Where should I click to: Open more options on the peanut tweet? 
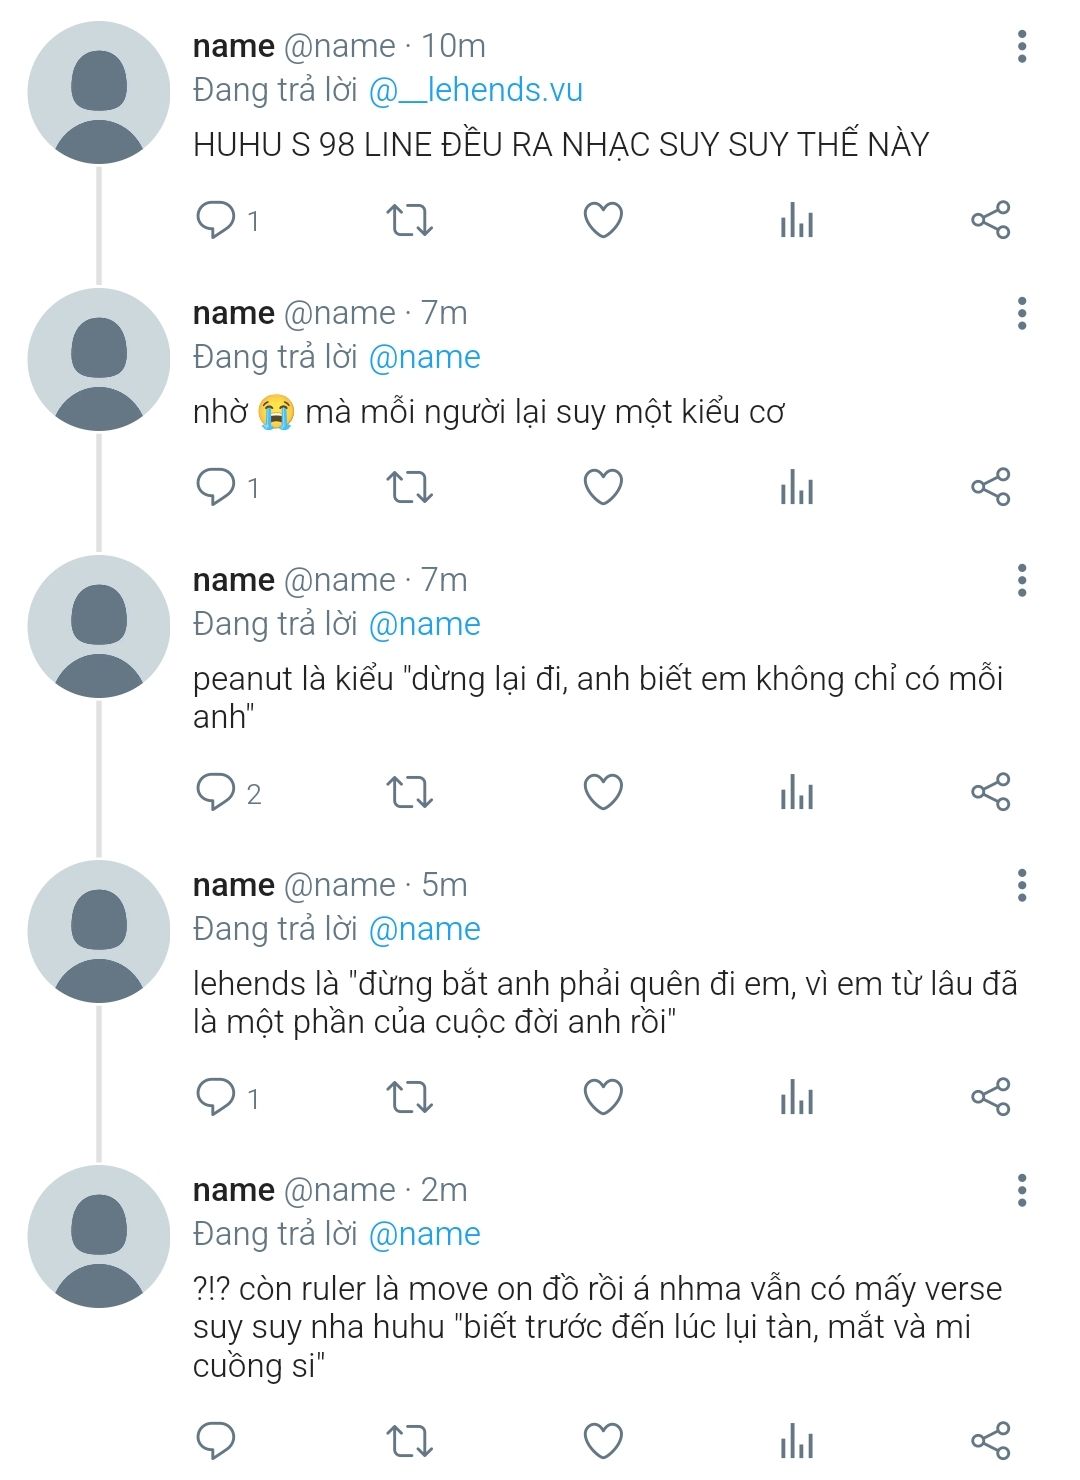(1021, 580)
